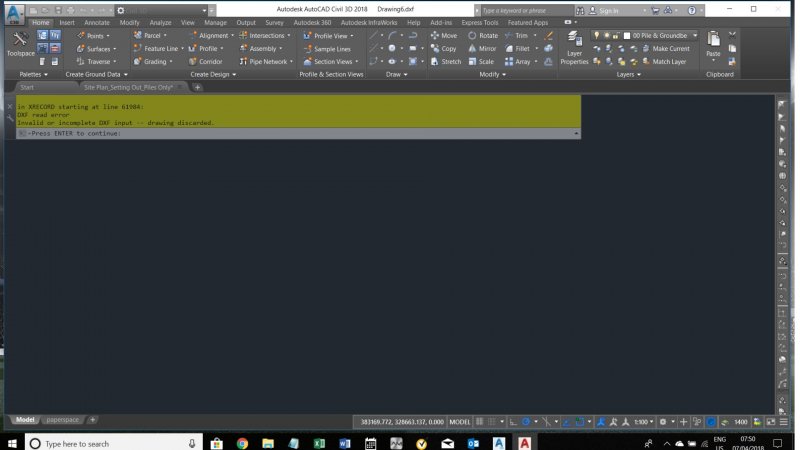Open the AutoCAD application menu

click(x=14, y=14)
